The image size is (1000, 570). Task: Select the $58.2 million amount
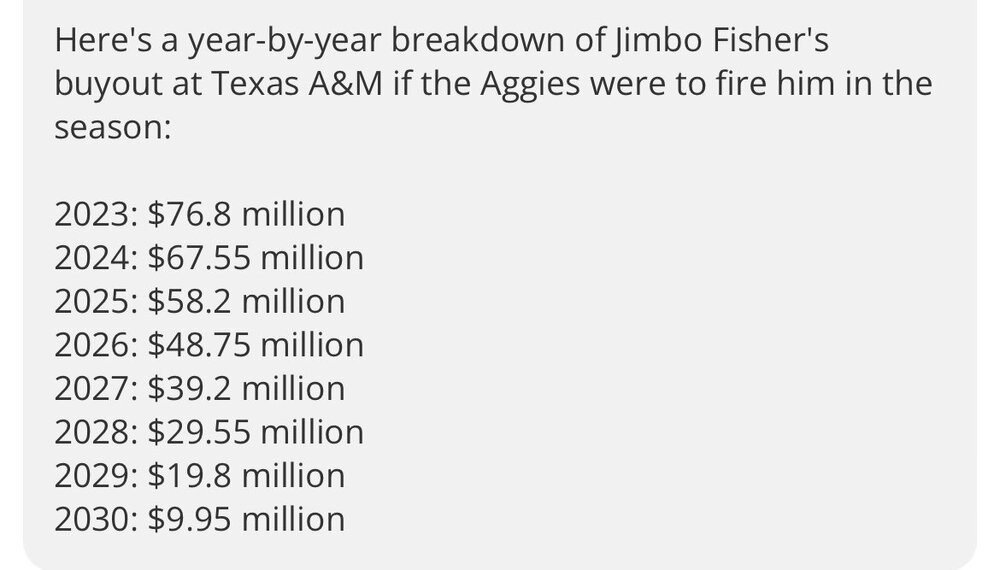pos(245,302)
